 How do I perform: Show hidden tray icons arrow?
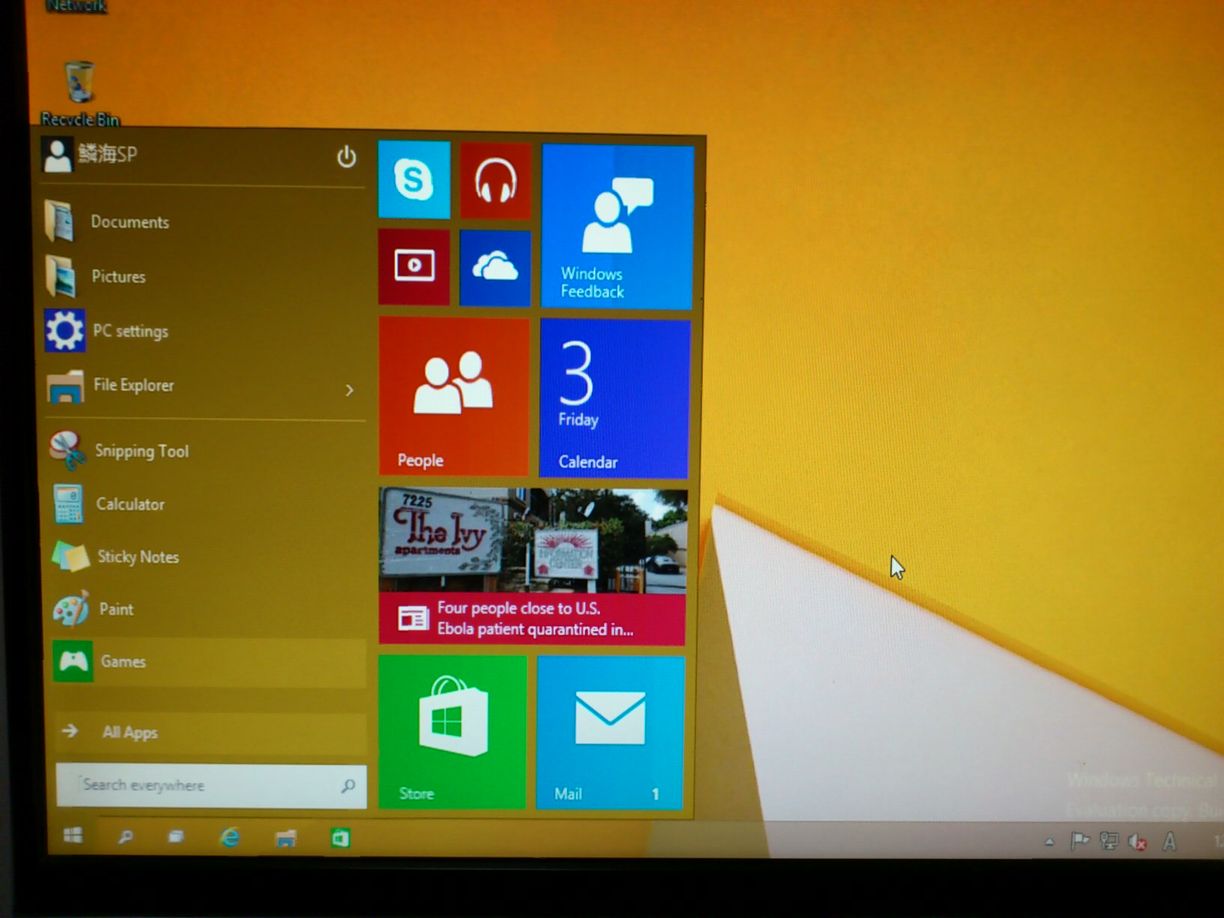point(1049,842)
